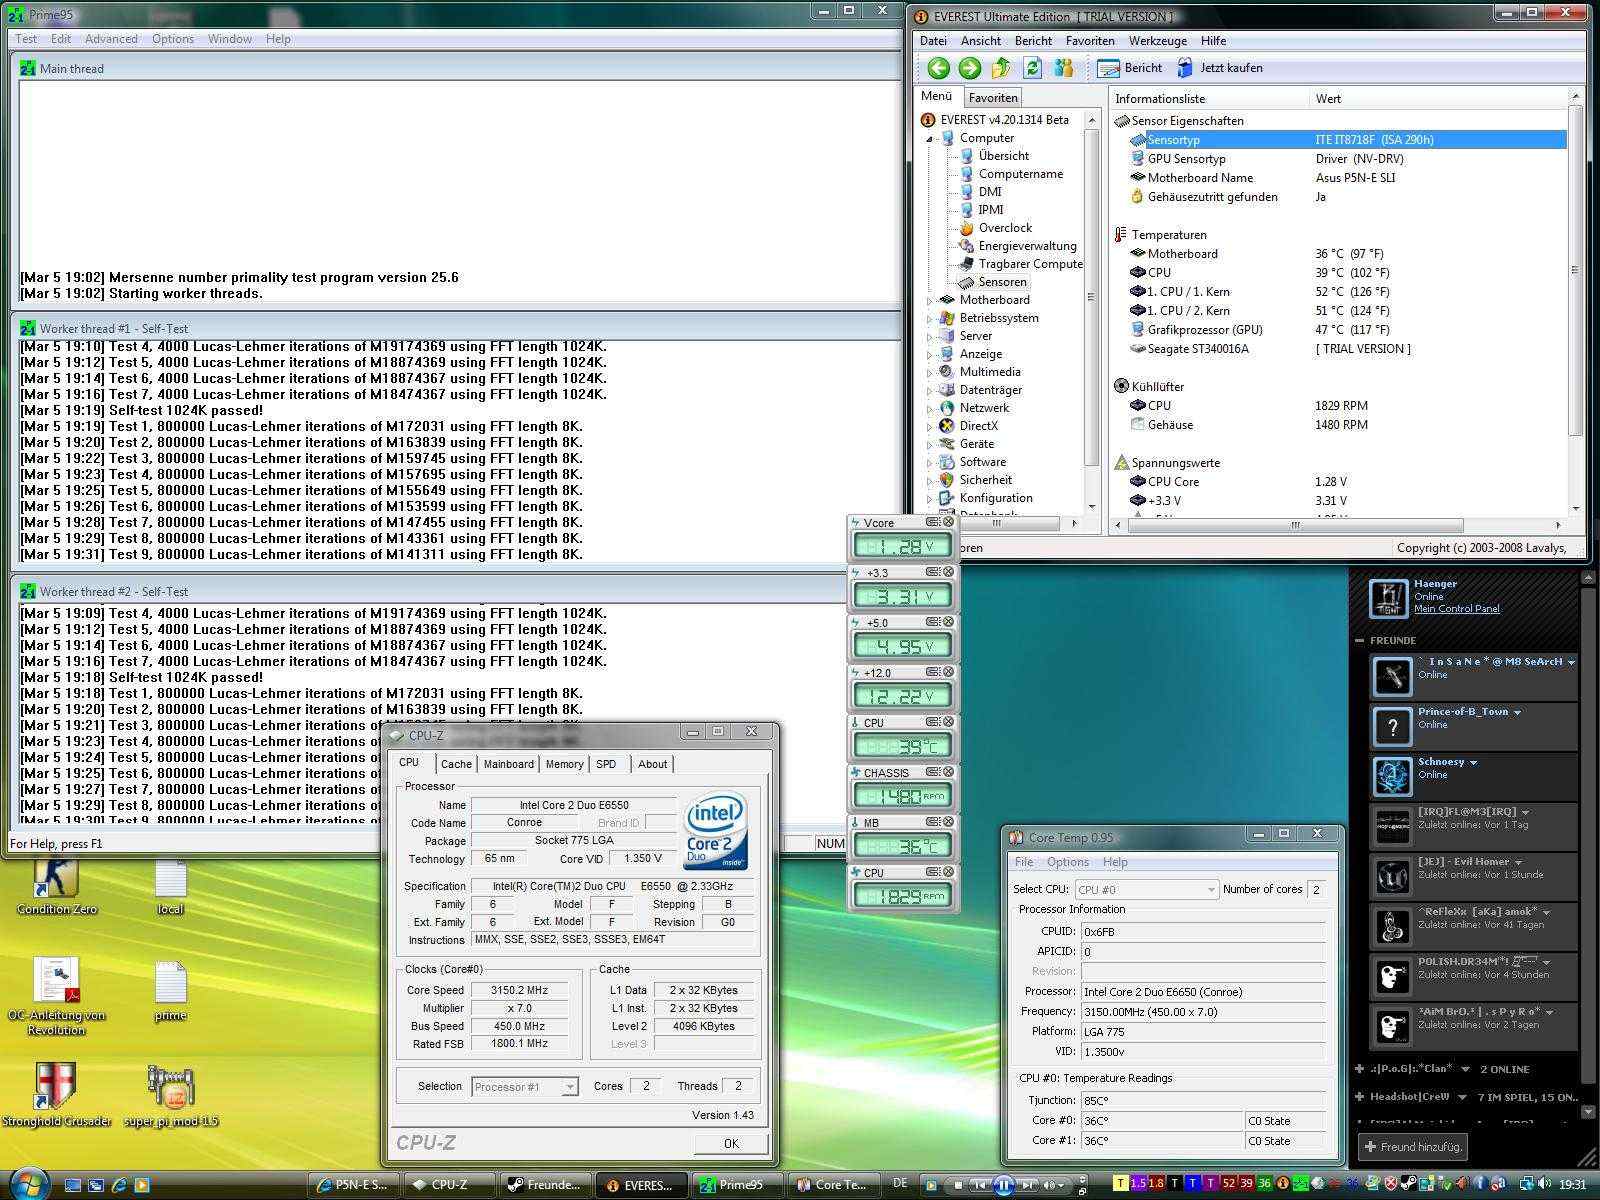Close the Vcore sensor gadget
The height and width of the screenshot is (1200, 1600).
949,522
